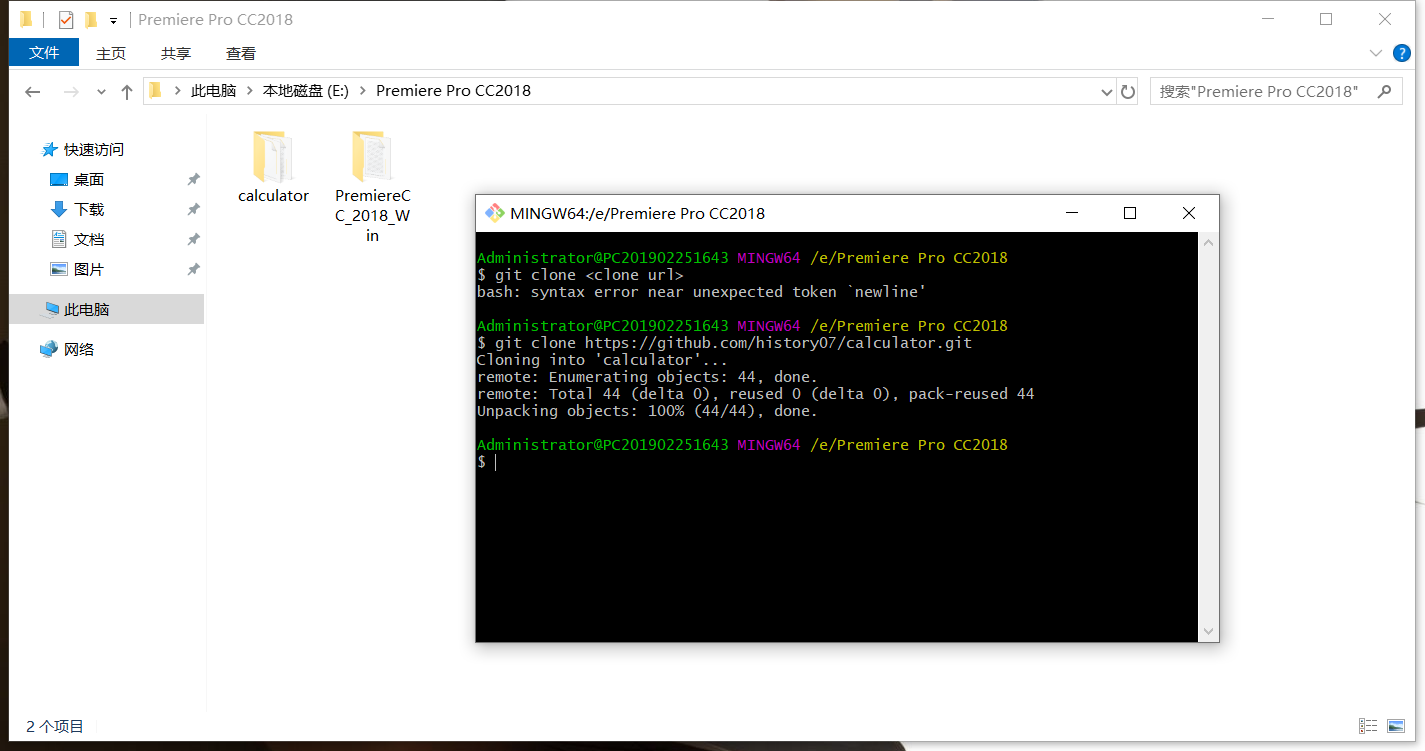Image resolution: width=1425 pixels, height=751 pixels.
Task: Open the recent locations dropdown arrow
Action: (101, 91)
